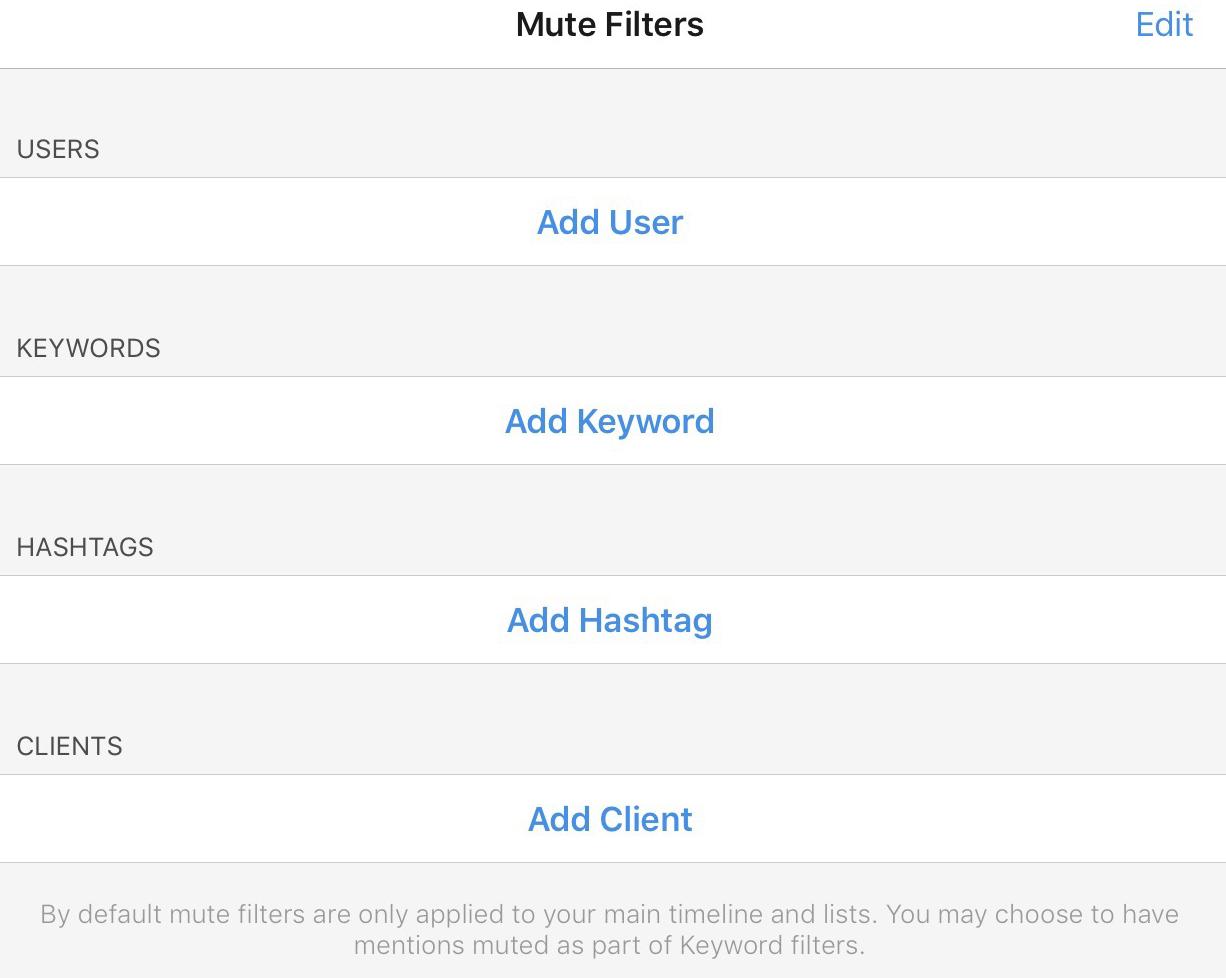
Task: Click the CLIENTS section label
Action: click(70, 746)
